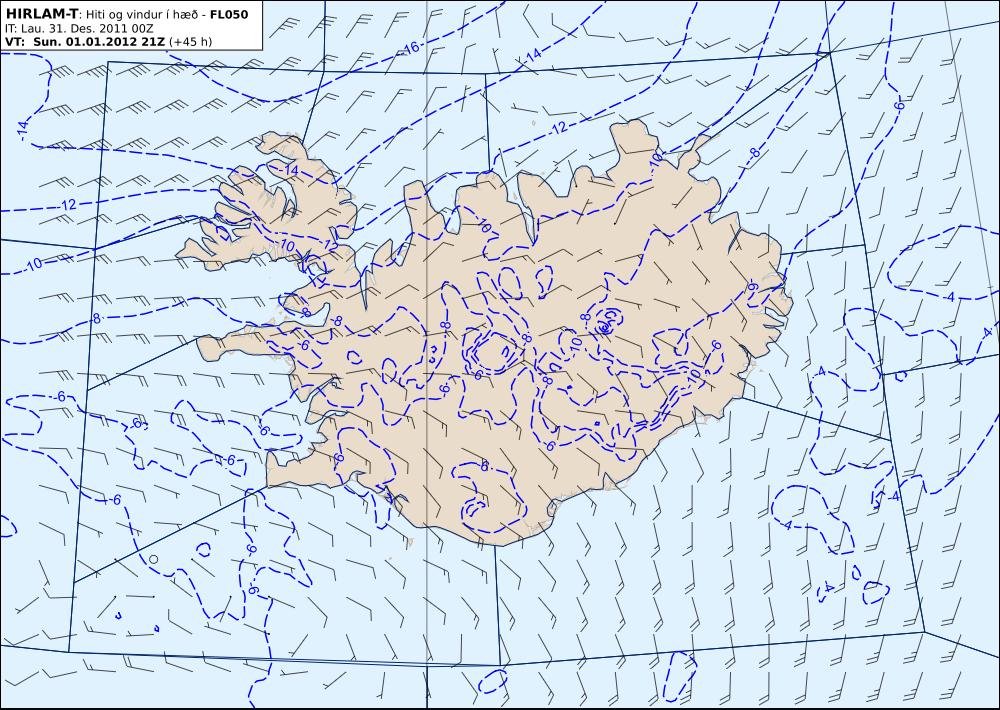Click the HIRLAM-T title in the legend

(x=41, y=14)
